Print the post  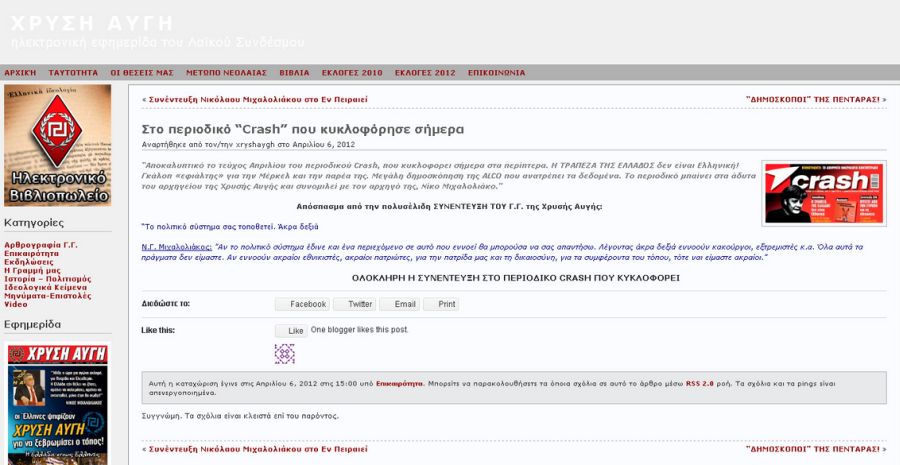pyautogui.click(x=441, y=304)
